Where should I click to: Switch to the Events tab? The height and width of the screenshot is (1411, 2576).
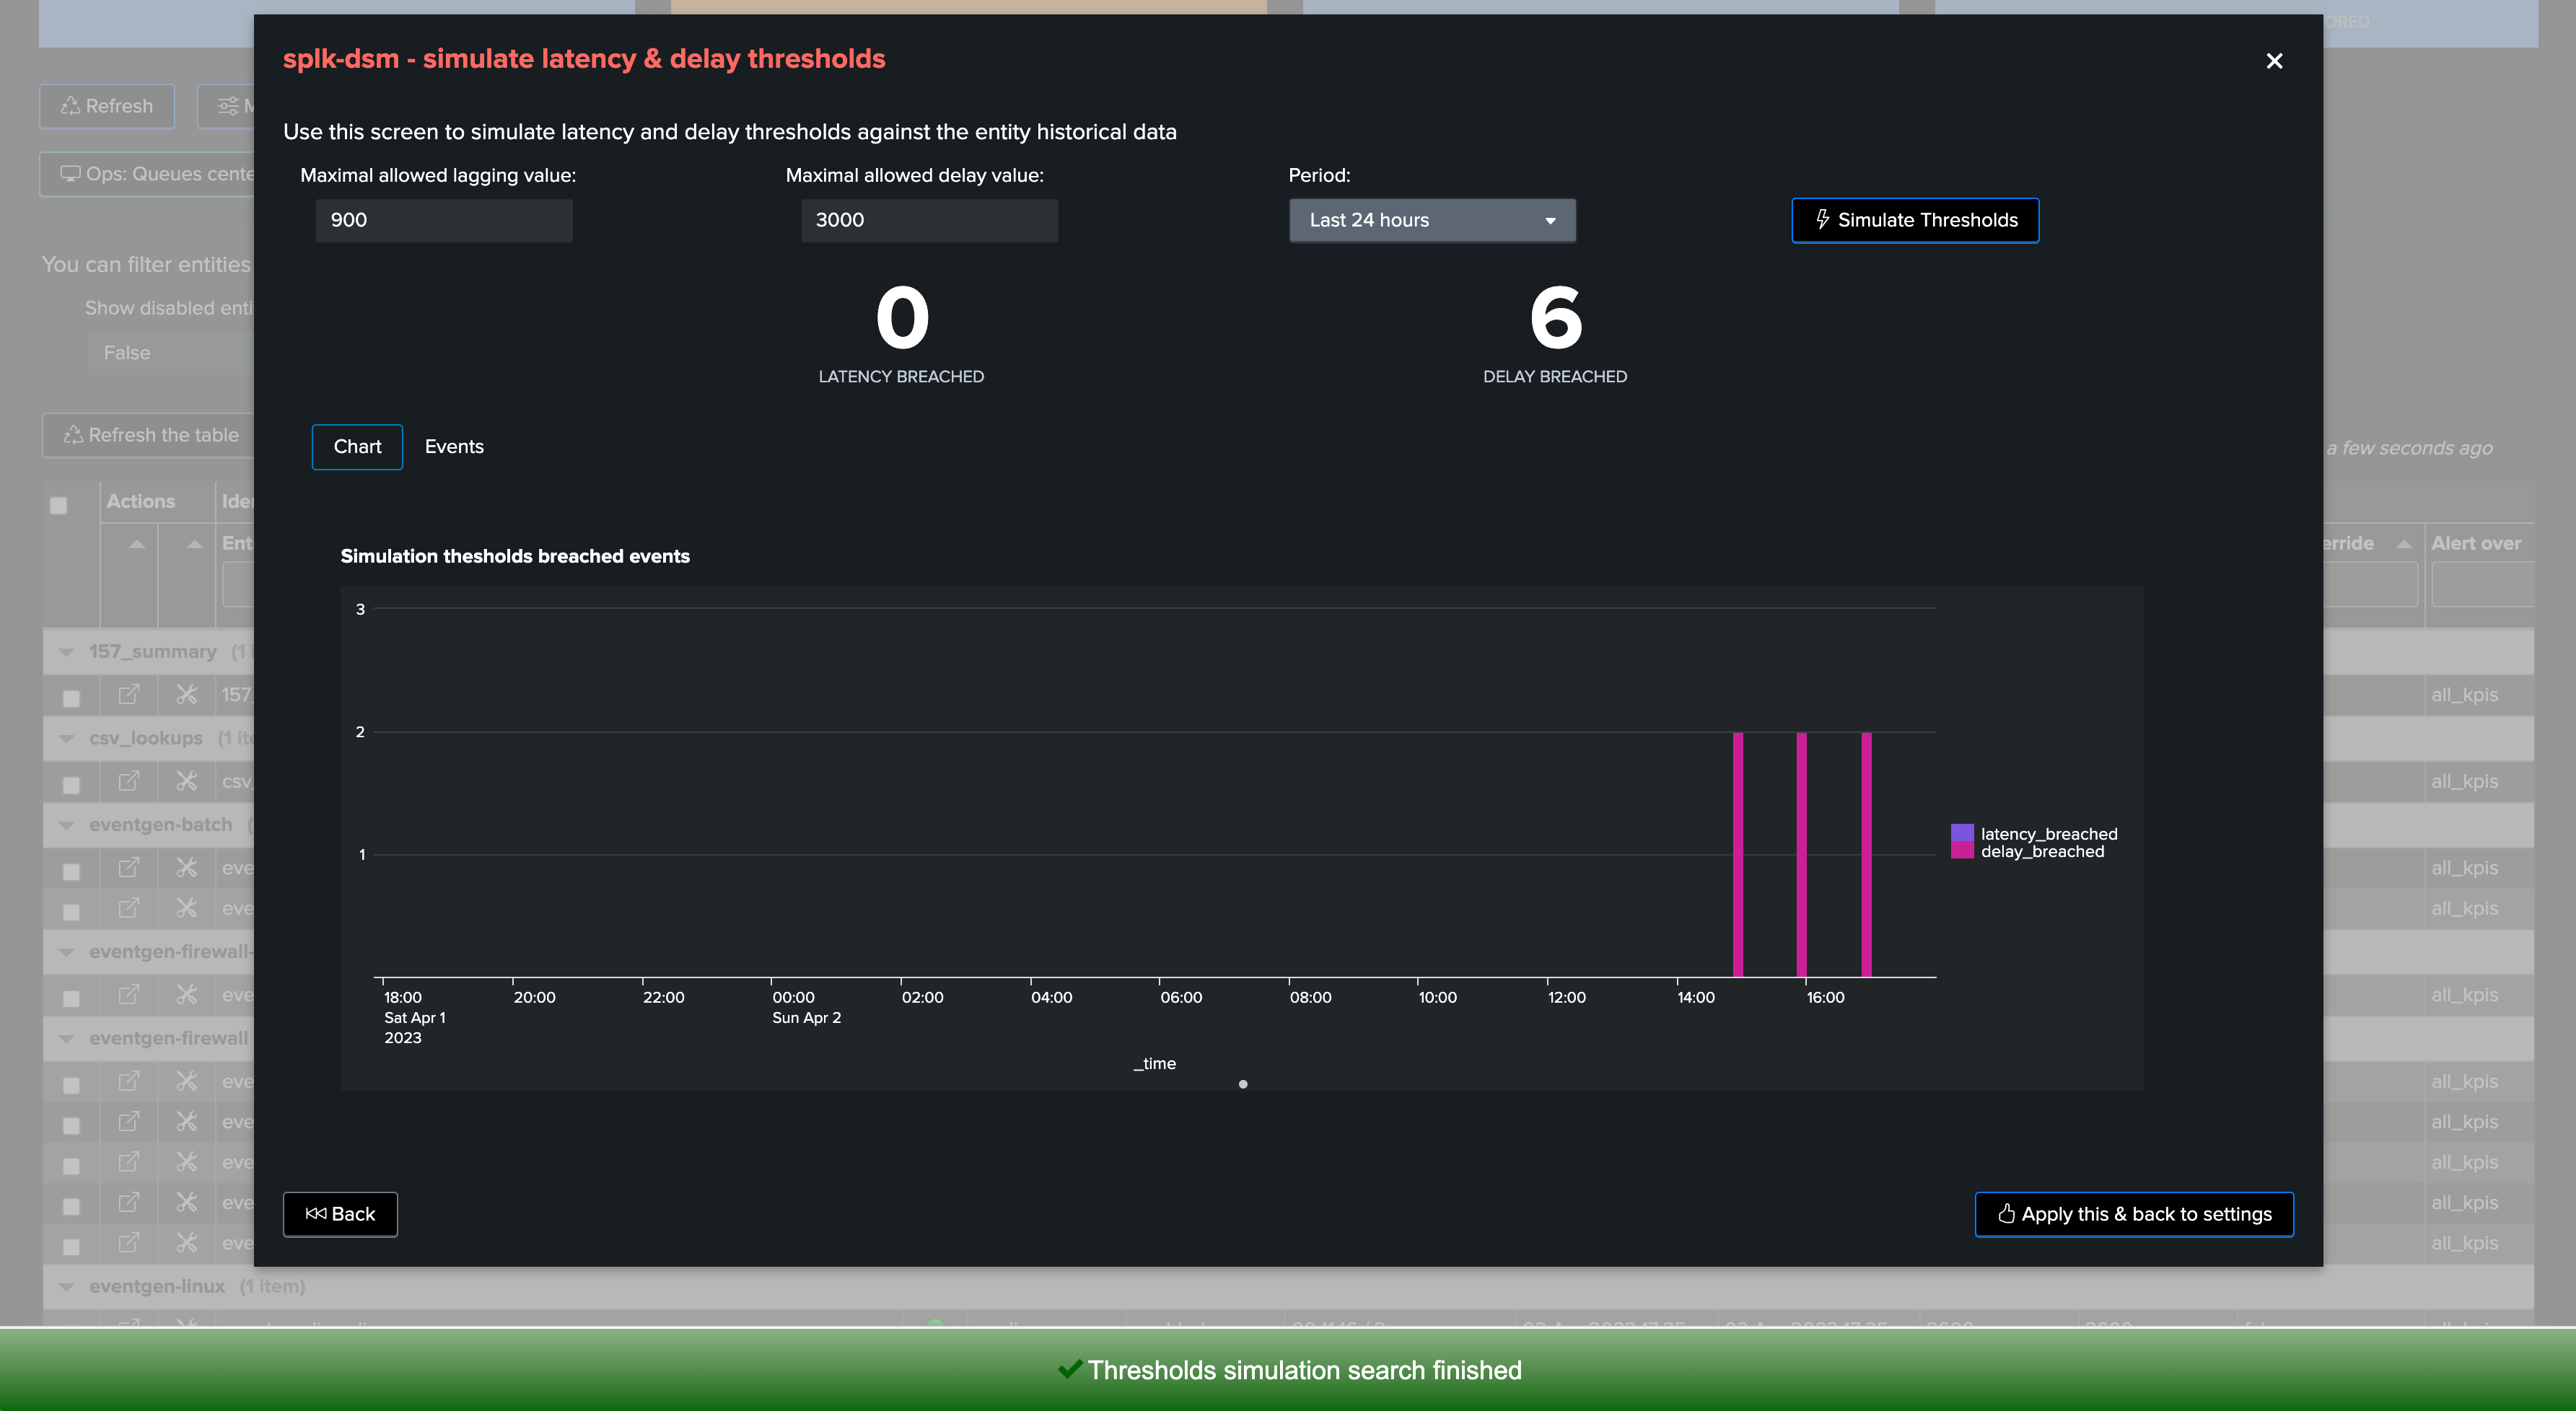[453, 447]
